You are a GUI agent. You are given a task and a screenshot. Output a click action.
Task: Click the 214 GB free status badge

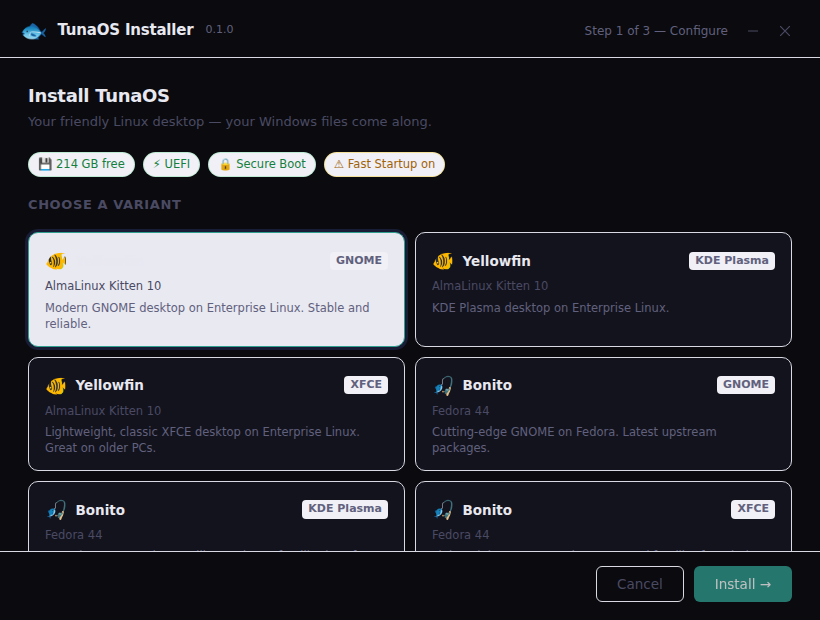point(82,164)
